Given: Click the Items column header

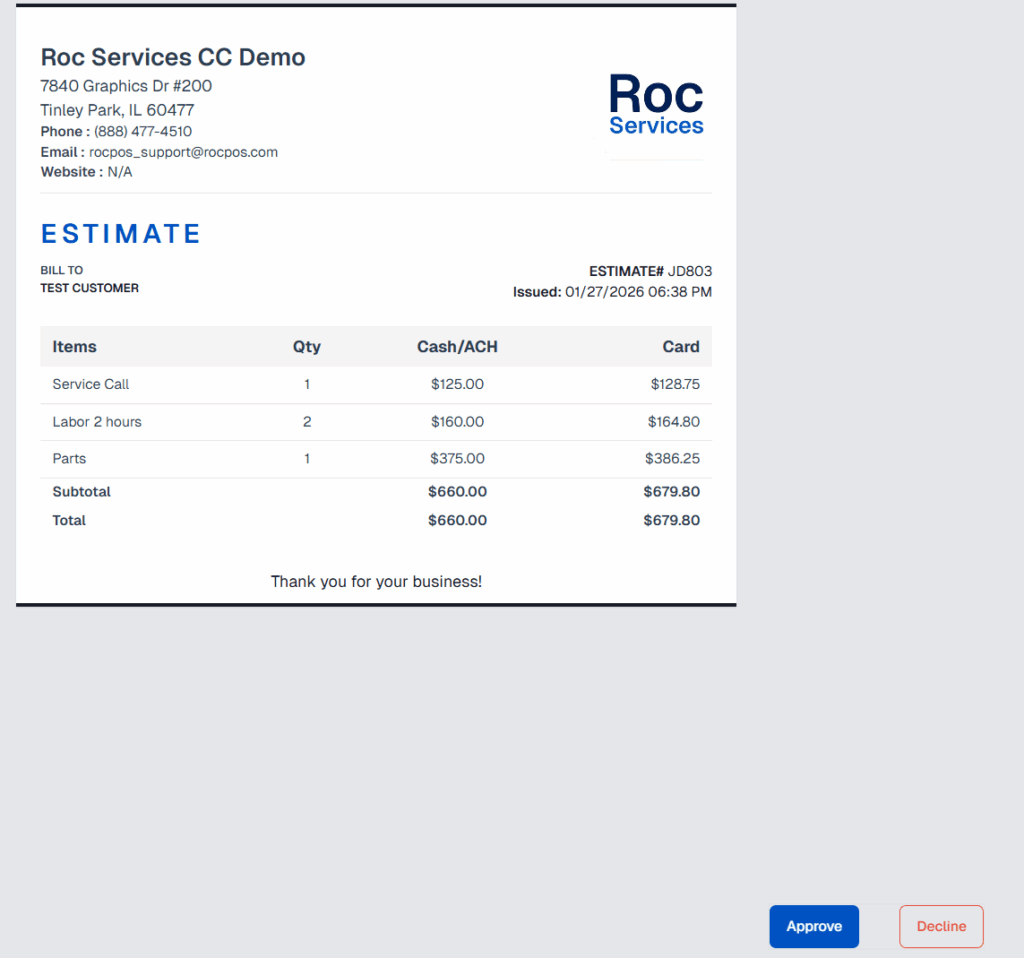Looking at the screenshot, I should click(75, 347).
